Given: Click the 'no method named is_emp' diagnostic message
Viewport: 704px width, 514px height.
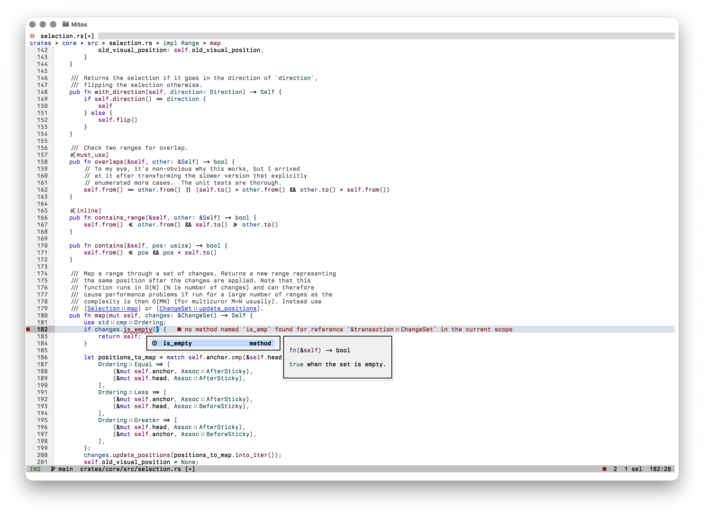Looking at the screenshot, I should (348, 329).
